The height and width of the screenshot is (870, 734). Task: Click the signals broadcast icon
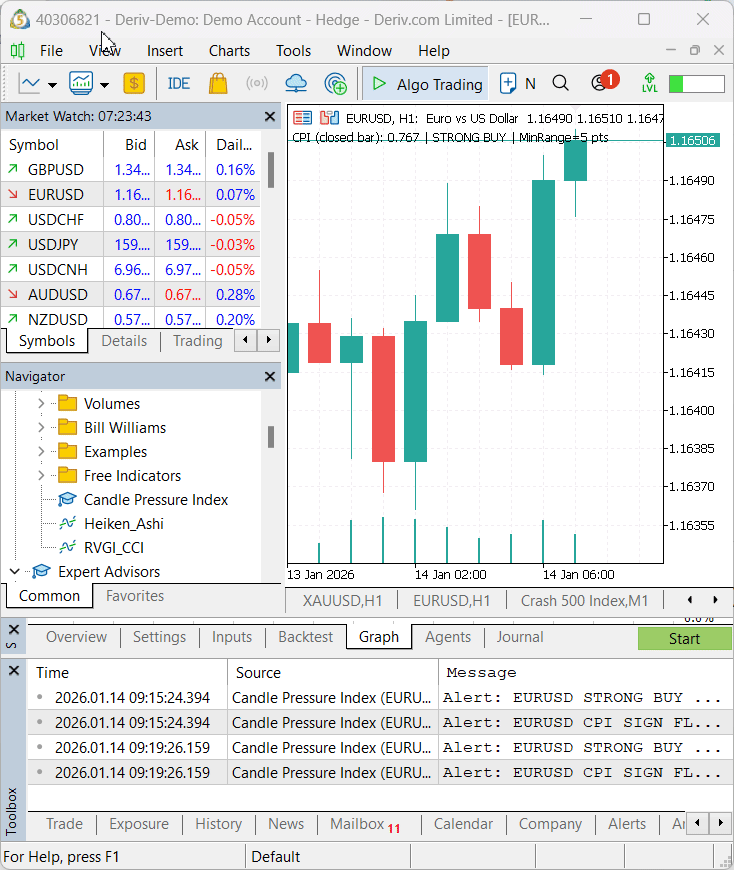click(x=257, y=84)
